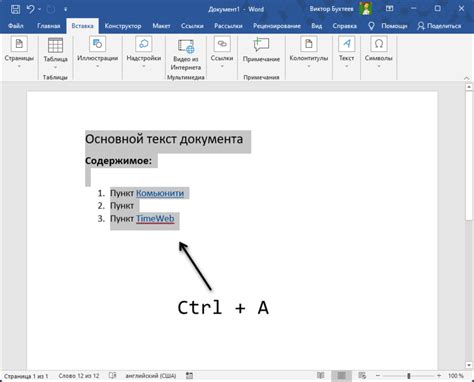Select the Вставка tab
This screenshot has width=474, height=382.
tap(82, 26)
